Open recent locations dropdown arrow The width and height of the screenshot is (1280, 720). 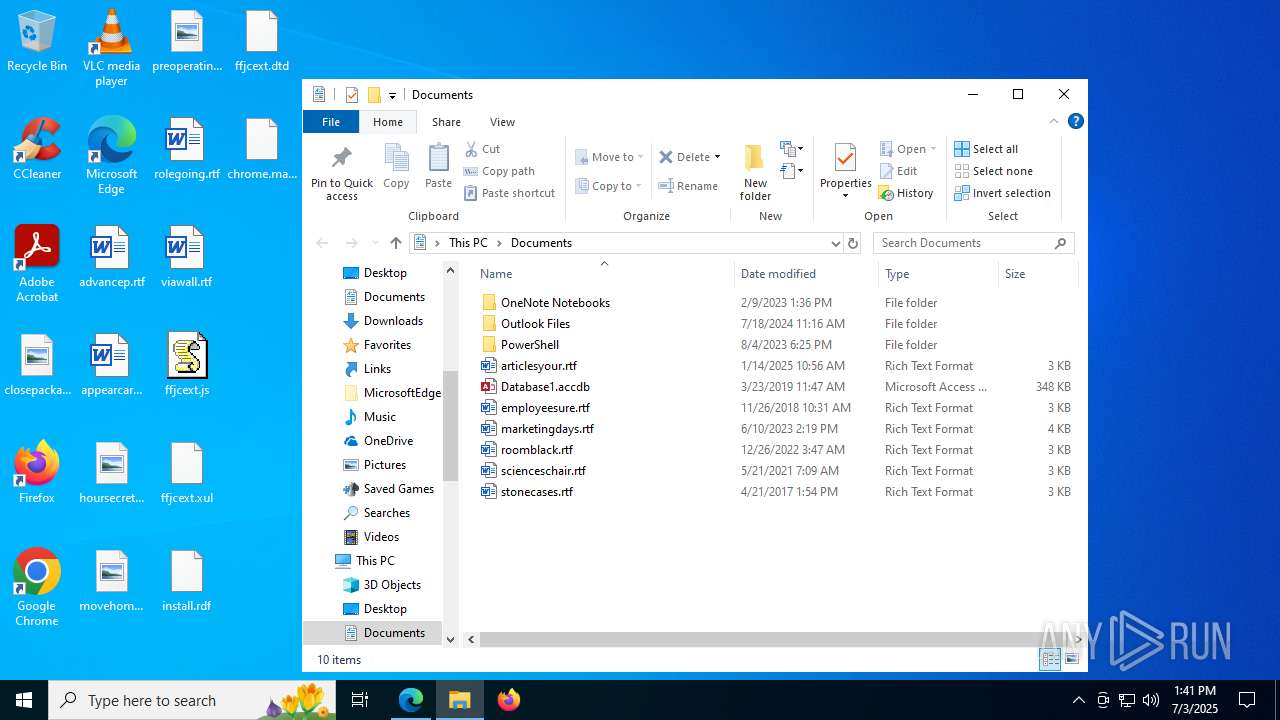(x=375, y=243)
